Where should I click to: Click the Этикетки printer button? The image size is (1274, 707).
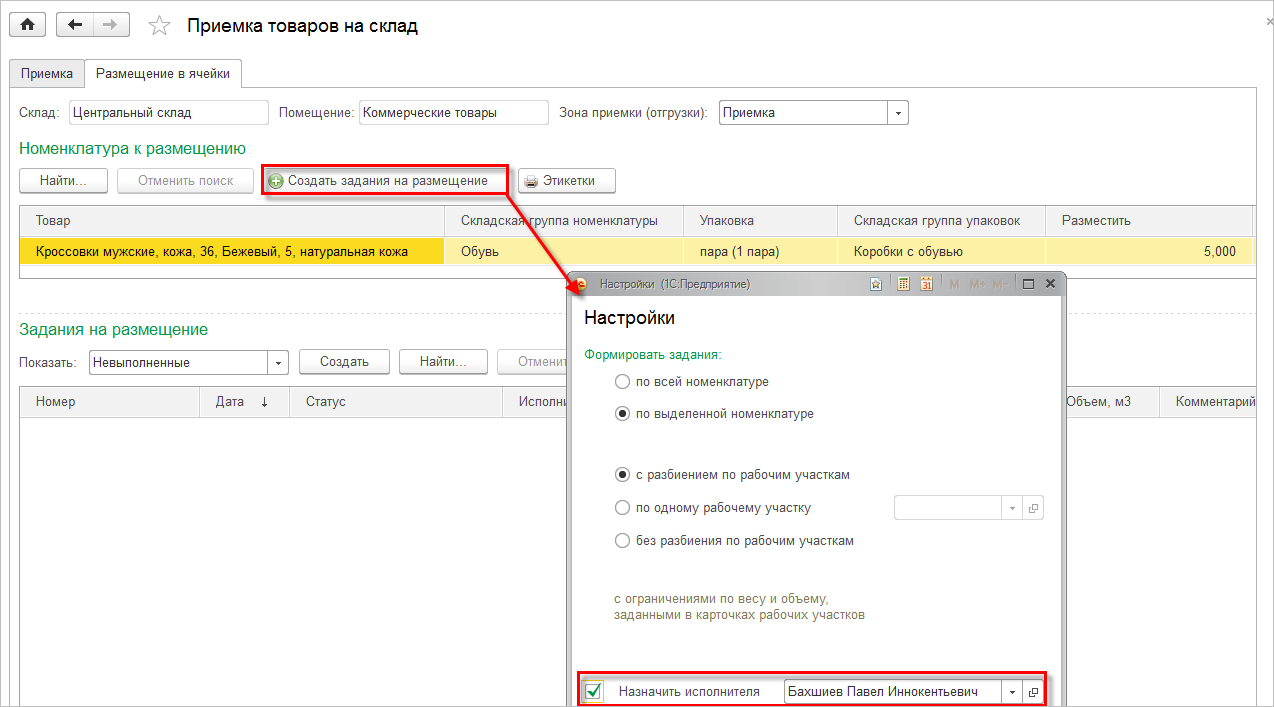tap(566, 181)
